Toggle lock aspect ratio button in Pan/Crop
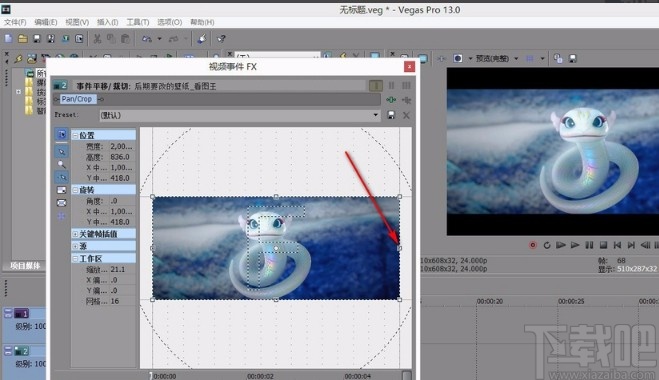This screenshot has height=380, width=659. coord(61,190)
